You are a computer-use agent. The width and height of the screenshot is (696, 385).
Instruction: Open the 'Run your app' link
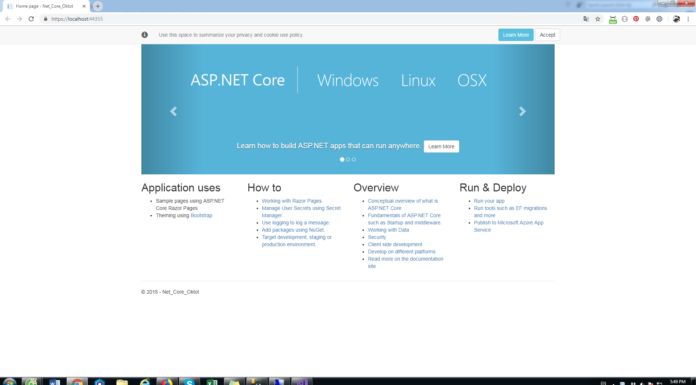(x=489, y=201)
